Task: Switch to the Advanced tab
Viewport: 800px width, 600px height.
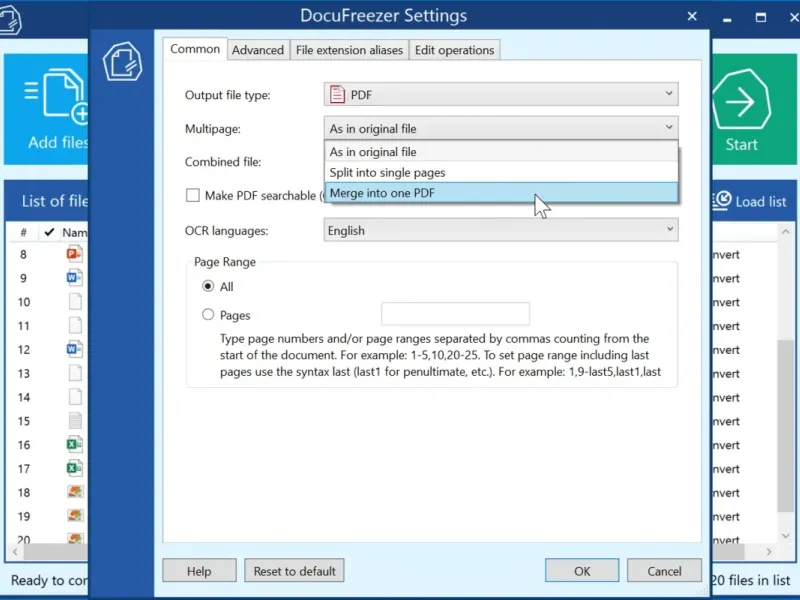Action: (258, 50)
